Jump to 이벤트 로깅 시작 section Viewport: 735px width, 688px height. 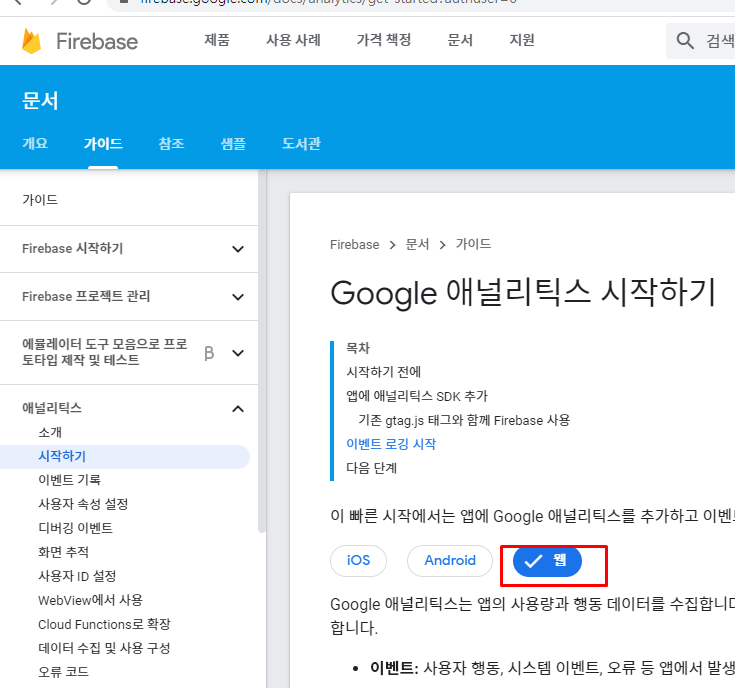(391, 444)
